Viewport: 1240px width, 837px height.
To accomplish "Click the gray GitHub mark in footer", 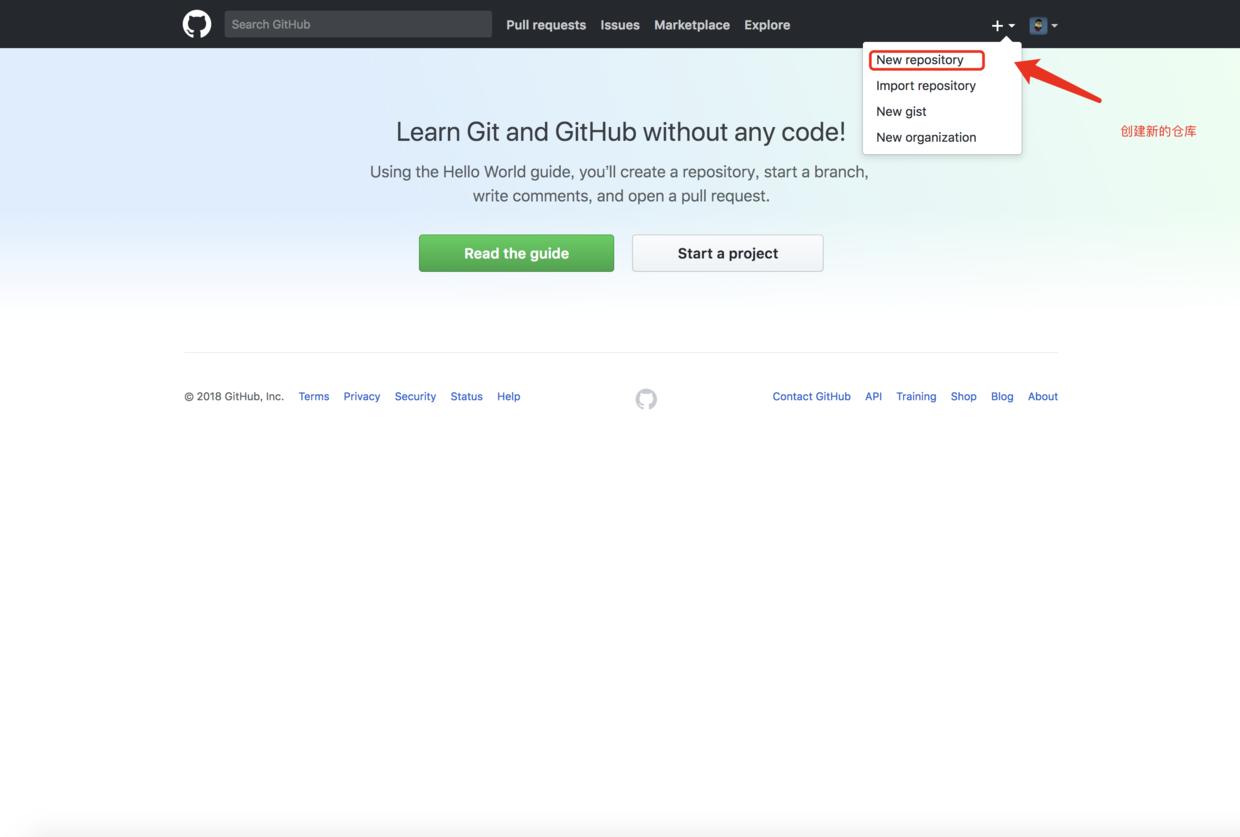I will tap(646, 399).
